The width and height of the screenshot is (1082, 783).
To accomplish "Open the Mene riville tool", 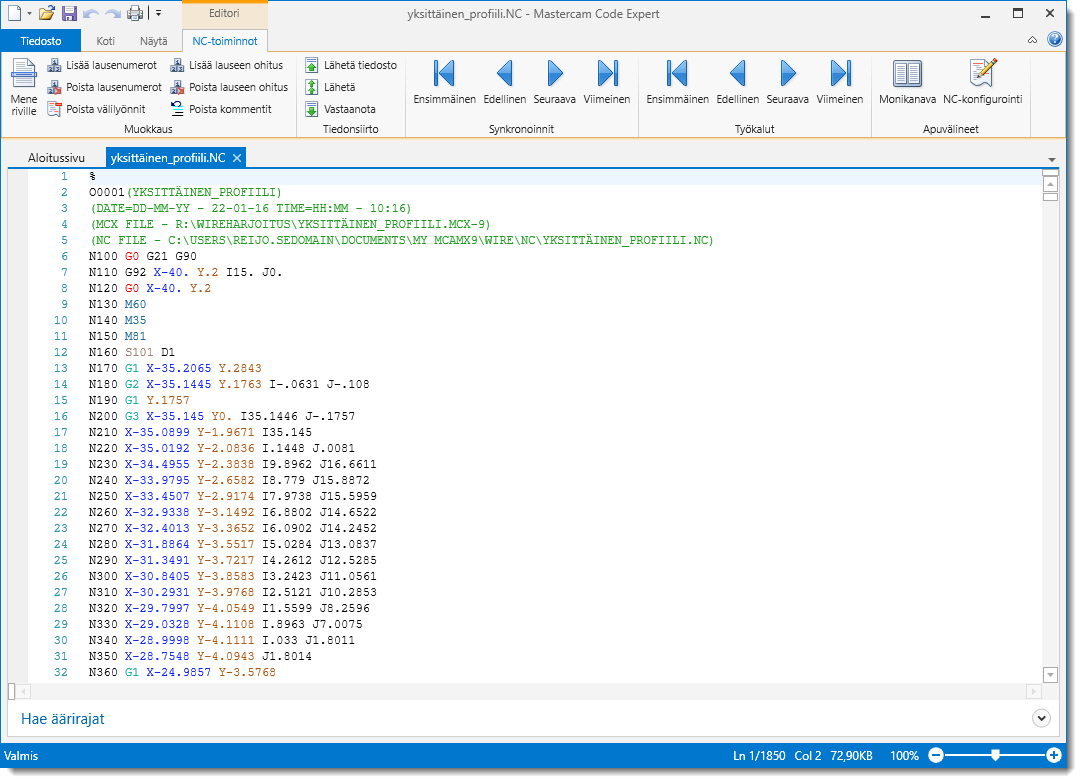I will click(x=23, y=87).
